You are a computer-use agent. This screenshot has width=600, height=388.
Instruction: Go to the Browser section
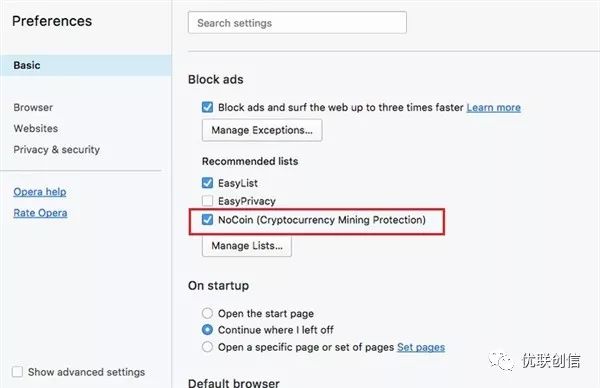pos(33,108)
